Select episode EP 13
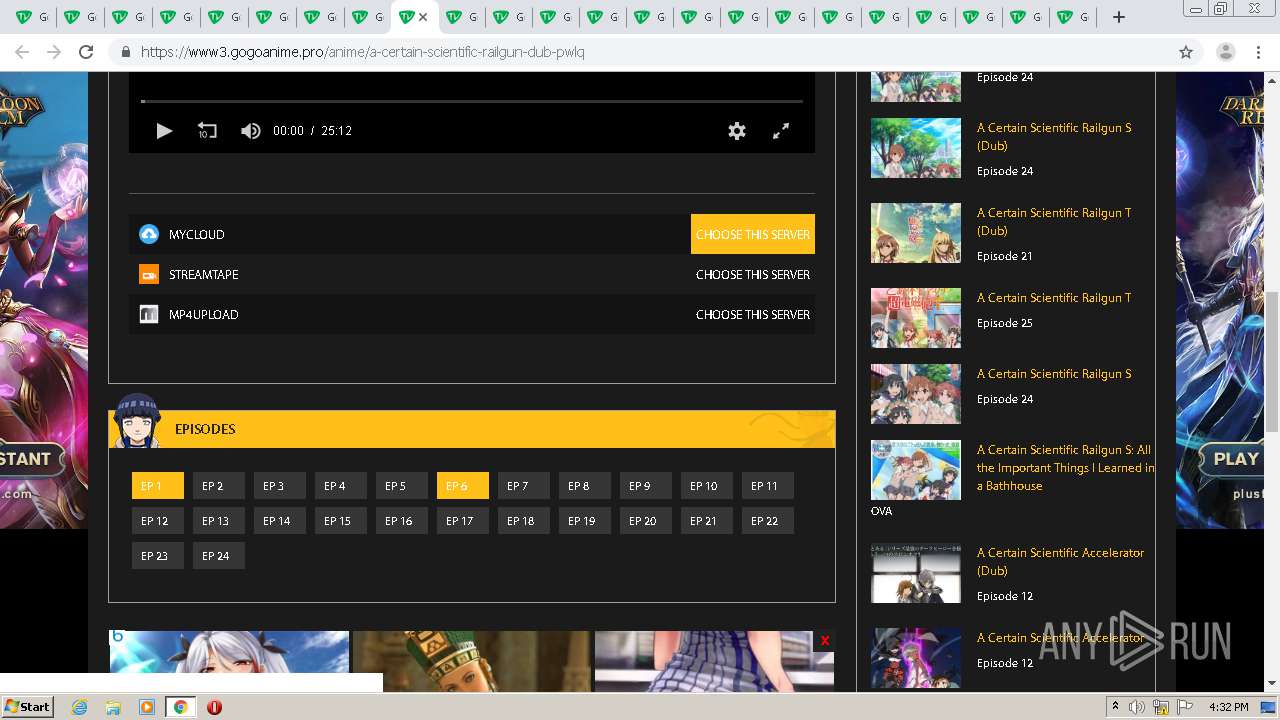This screenshot has width=1280, height=720. coord(219,521)
